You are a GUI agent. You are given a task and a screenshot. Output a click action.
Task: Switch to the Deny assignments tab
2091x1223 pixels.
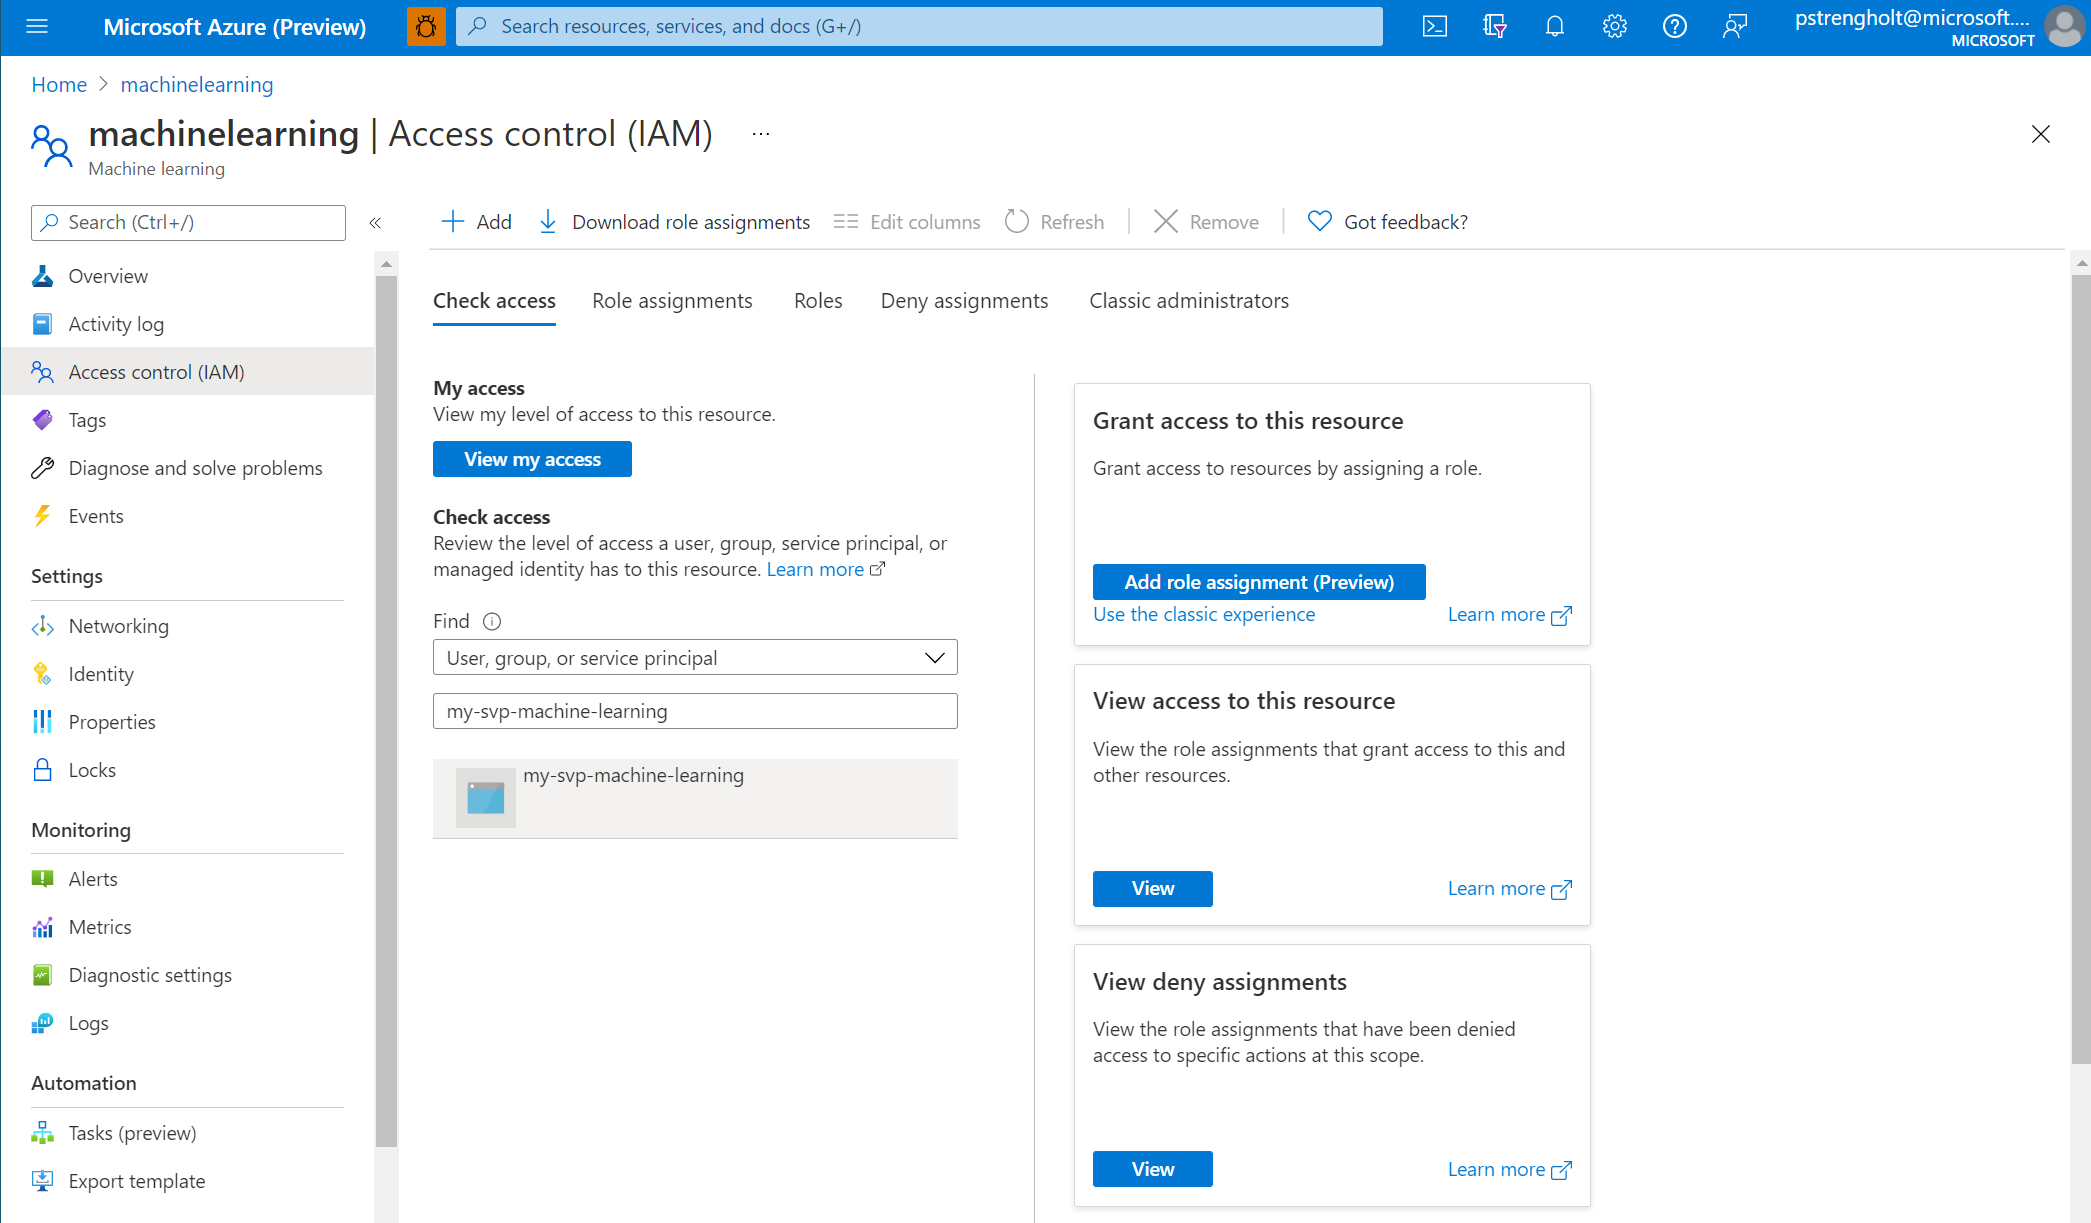click(x=964, y=301)
